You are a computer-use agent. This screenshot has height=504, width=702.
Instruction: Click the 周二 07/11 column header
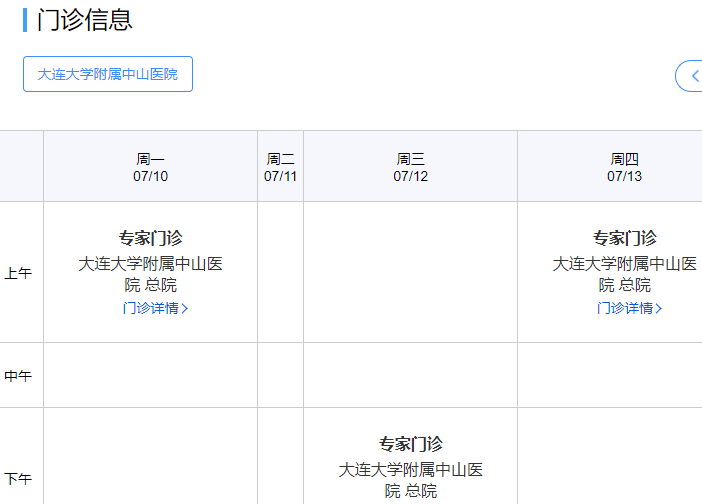point(280,167)
